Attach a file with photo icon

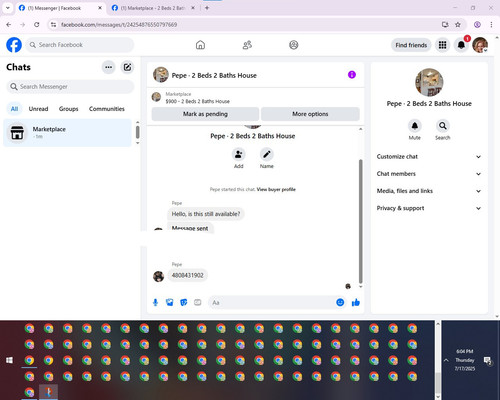coord(169,302)
